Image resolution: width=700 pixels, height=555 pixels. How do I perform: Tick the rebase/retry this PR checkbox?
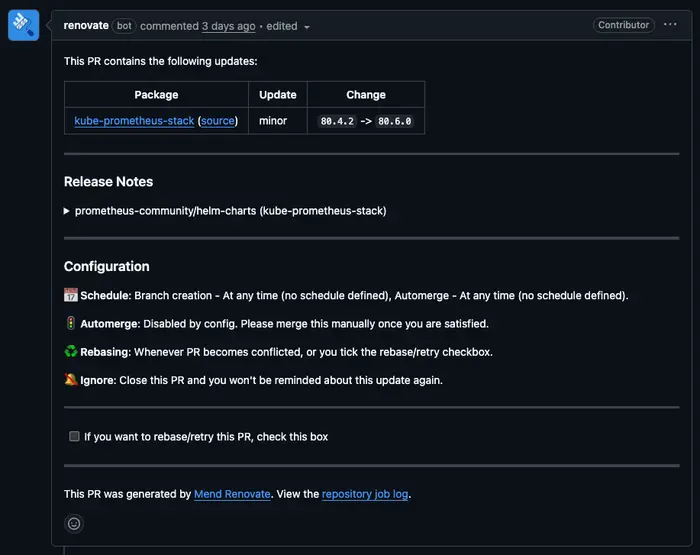74,436
